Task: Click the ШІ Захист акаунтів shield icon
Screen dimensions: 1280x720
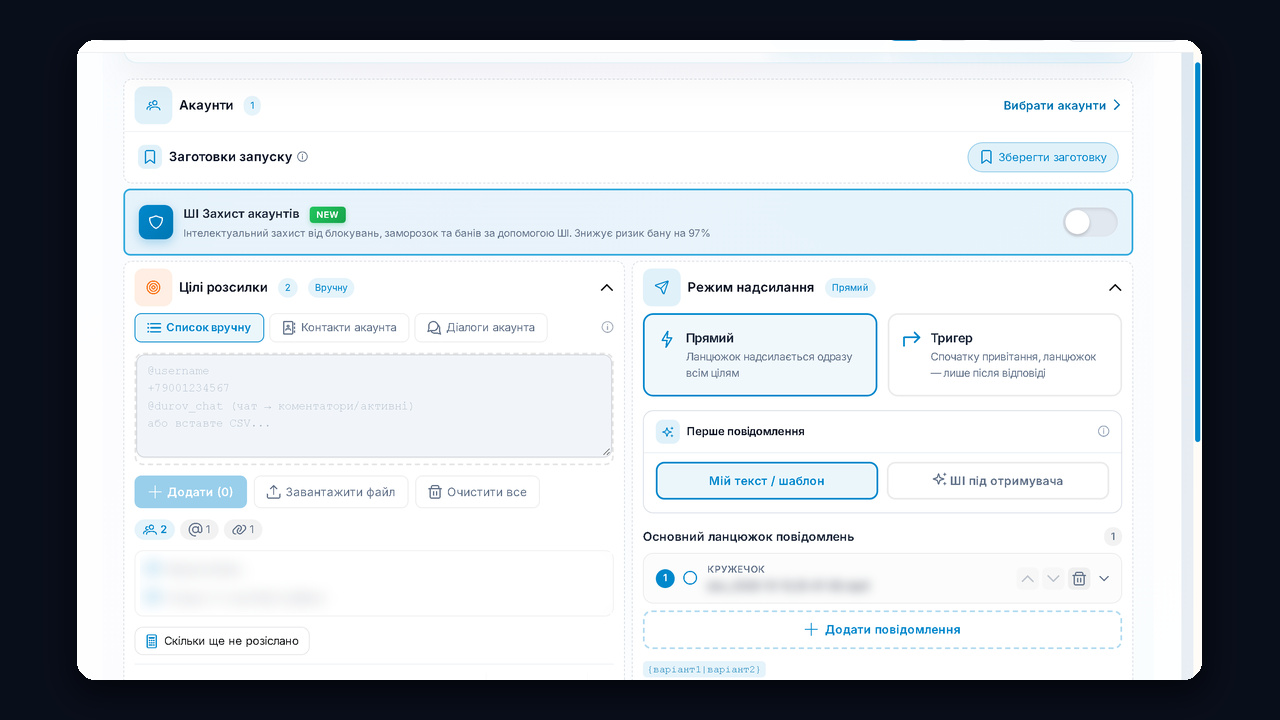Action: [x=156, y=222]
